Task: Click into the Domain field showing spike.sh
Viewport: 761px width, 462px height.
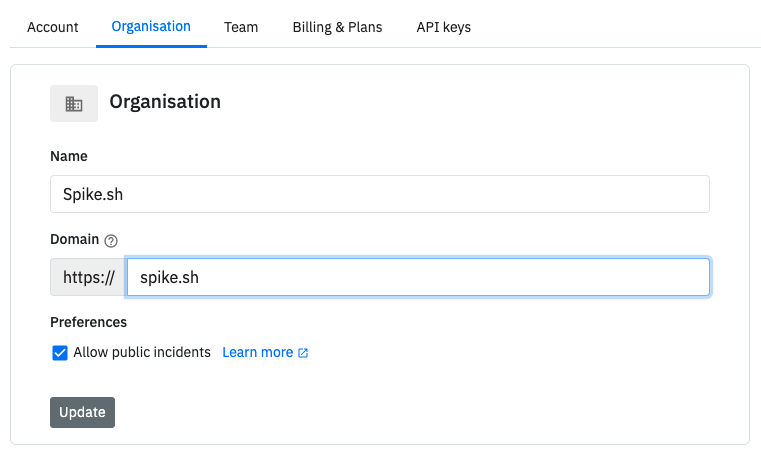Action: pos(418,277)
